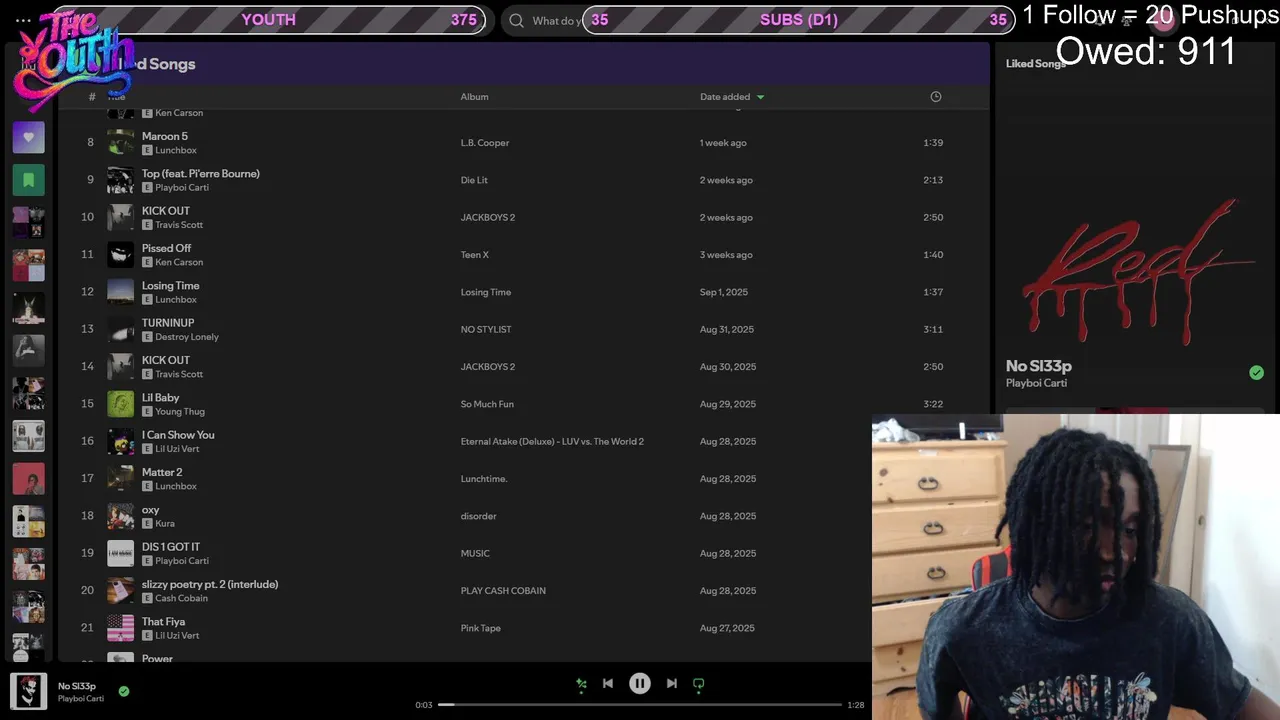Open album Teen X
The height and width of the screenshot is (720, 1280).
click(475, 255)
